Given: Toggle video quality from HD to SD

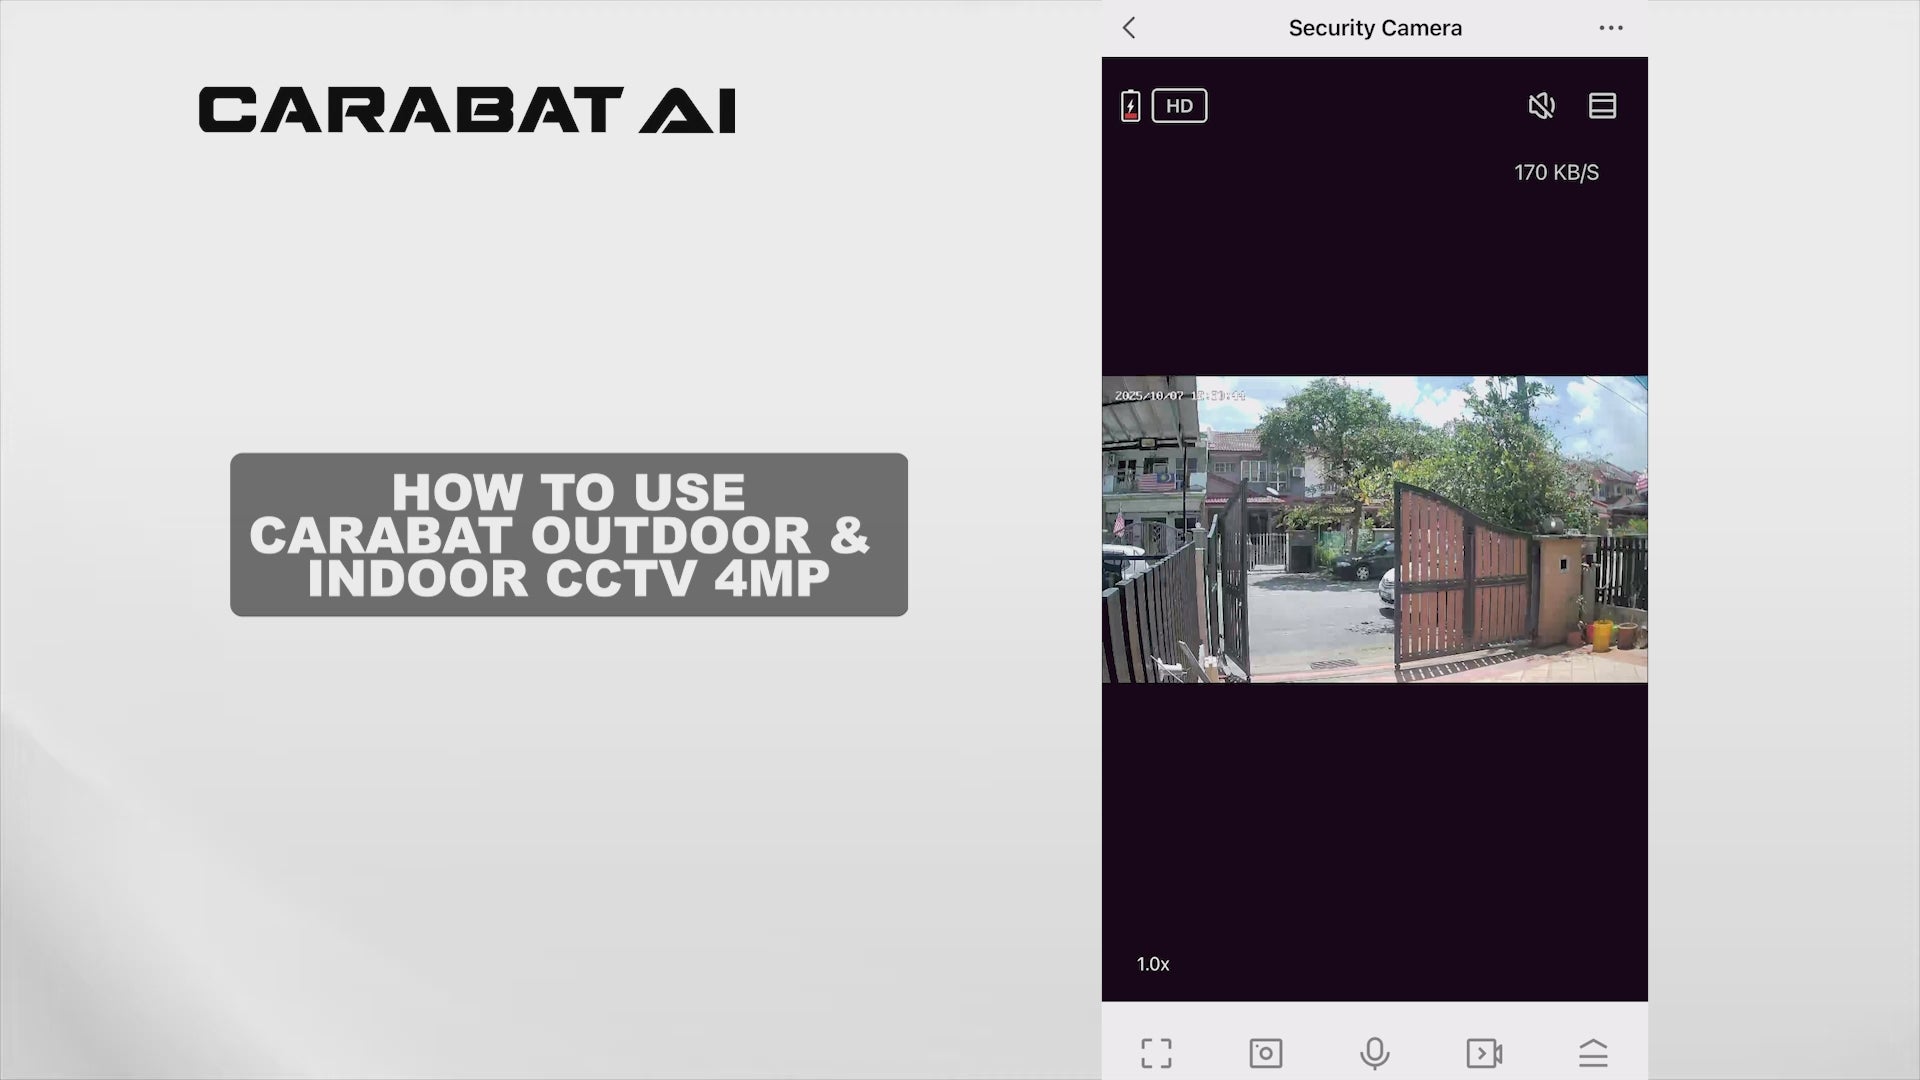Looking at the screenshot, I should click(x=1180, y=105).
